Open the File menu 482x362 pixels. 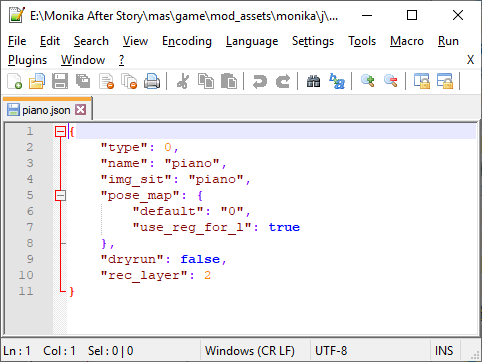point(17,41)
